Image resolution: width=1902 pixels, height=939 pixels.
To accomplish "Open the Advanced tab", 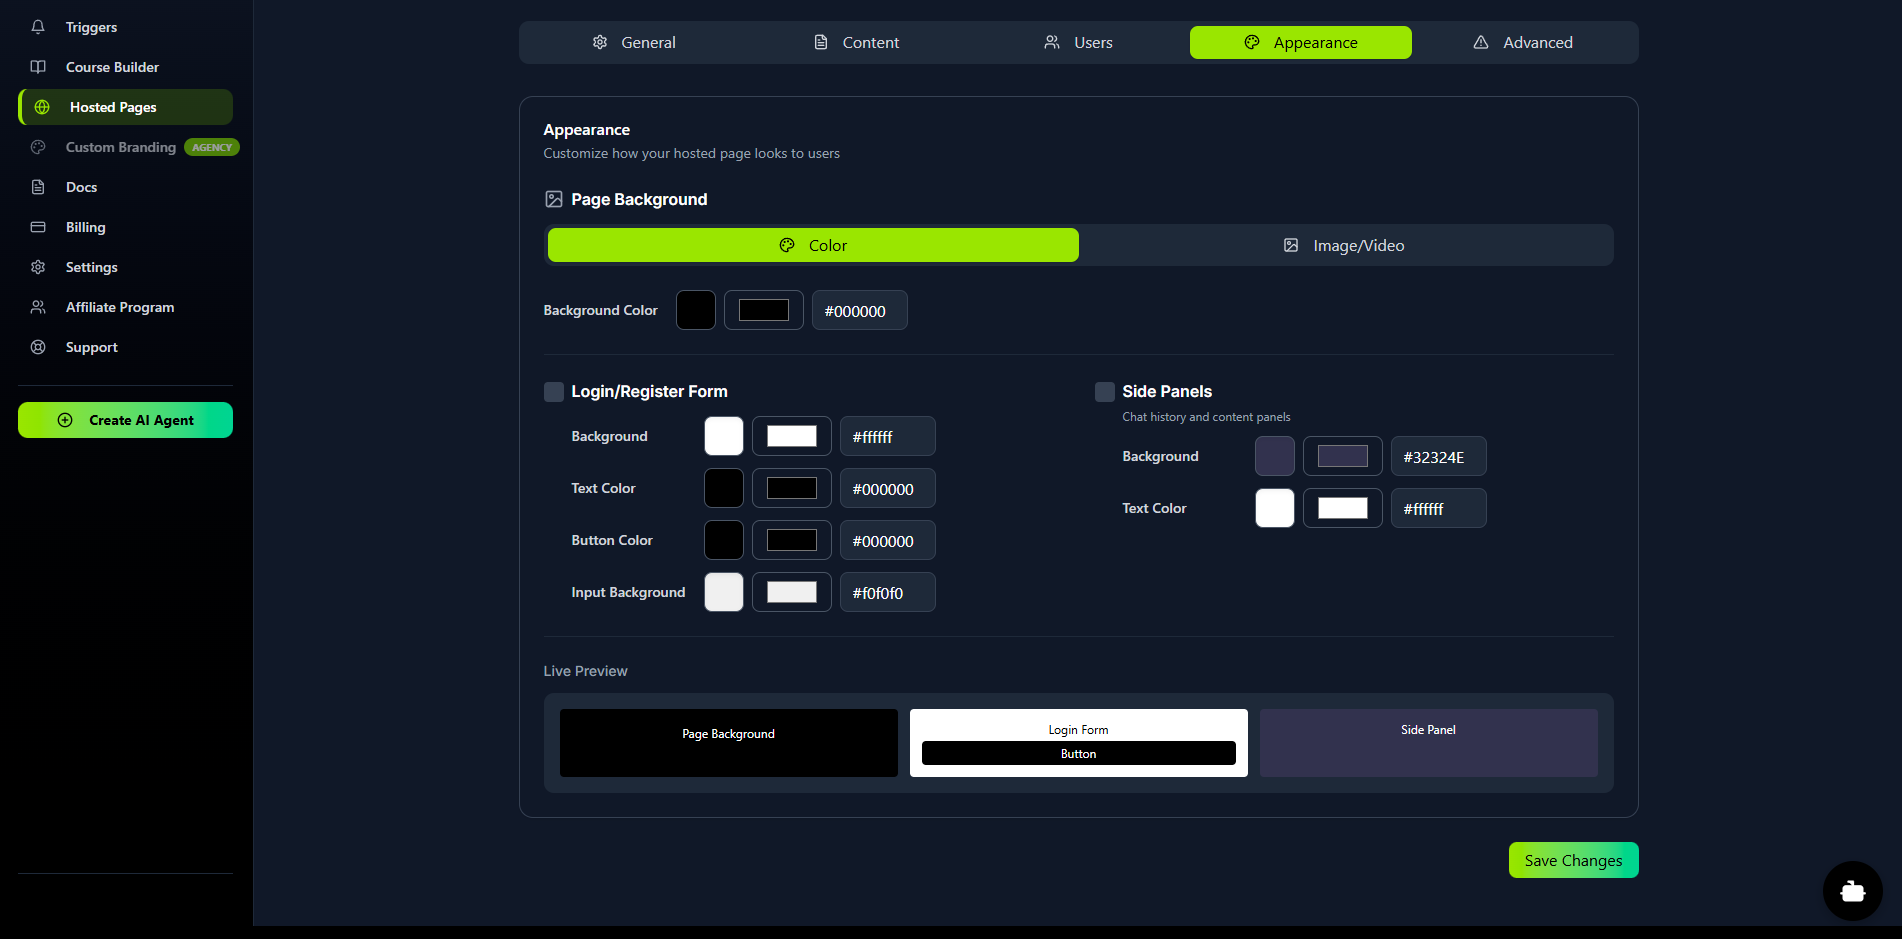I will click(1523, 42).
